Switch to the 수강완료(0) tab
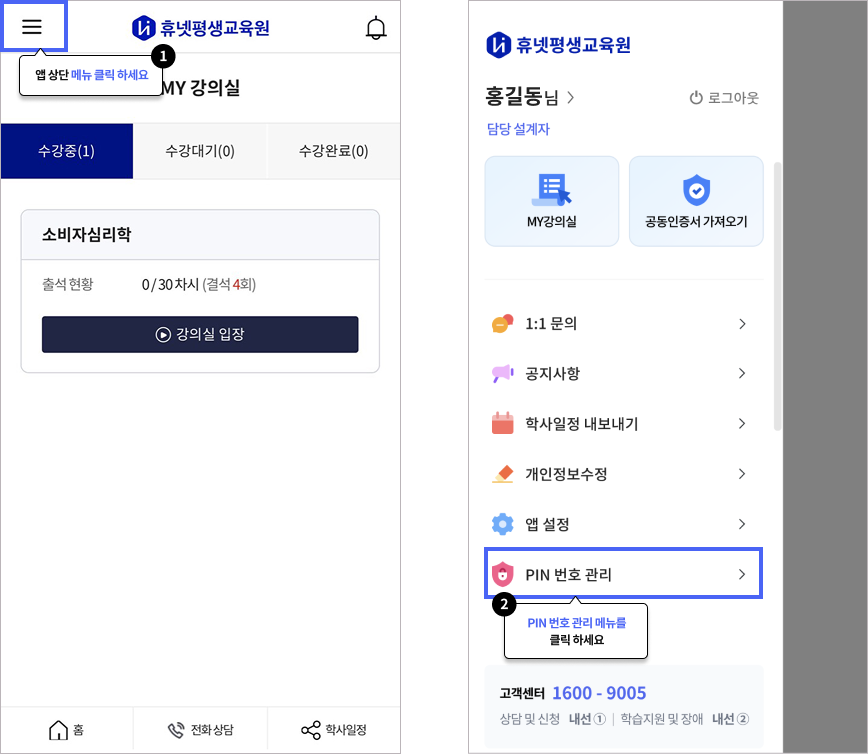868x754 pixels. point(333,151)
